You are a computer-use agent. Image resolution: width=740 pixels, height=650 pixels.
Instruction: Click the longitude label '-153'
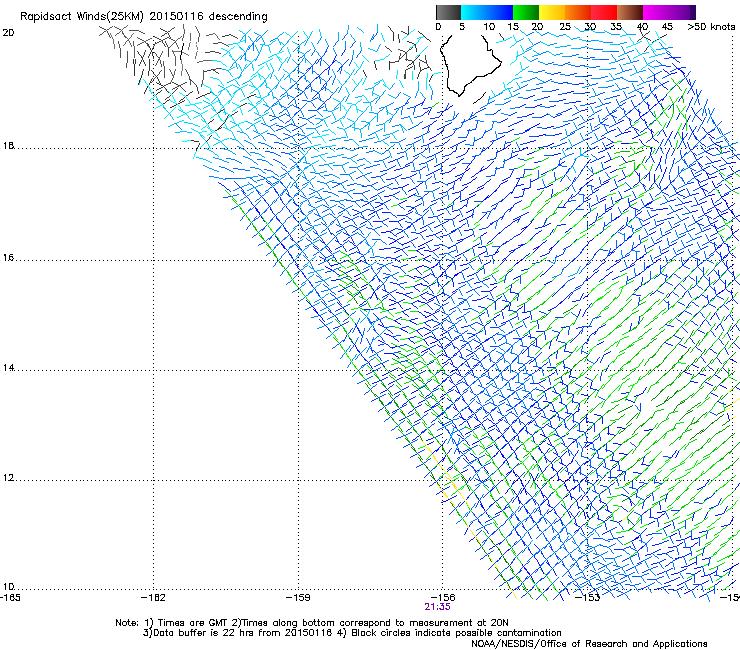pos(588,598)
